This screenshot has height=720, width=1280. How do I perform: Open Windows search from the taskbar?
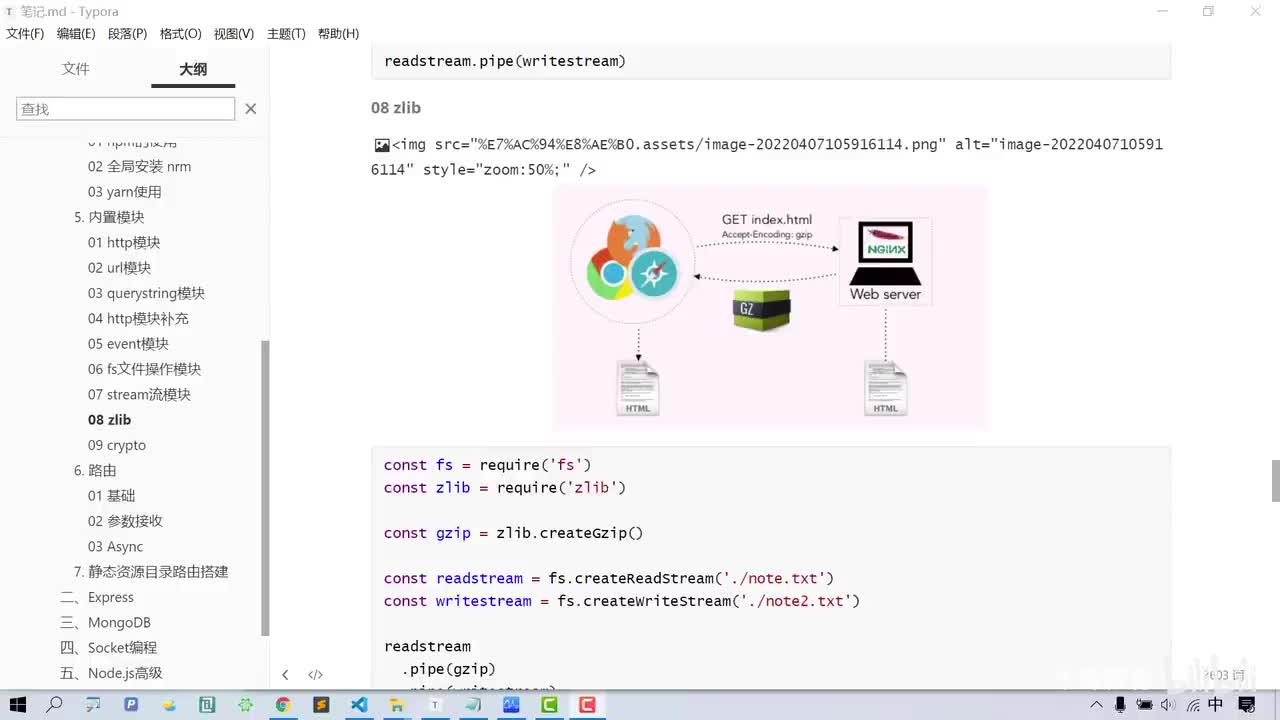coord(54,705)
